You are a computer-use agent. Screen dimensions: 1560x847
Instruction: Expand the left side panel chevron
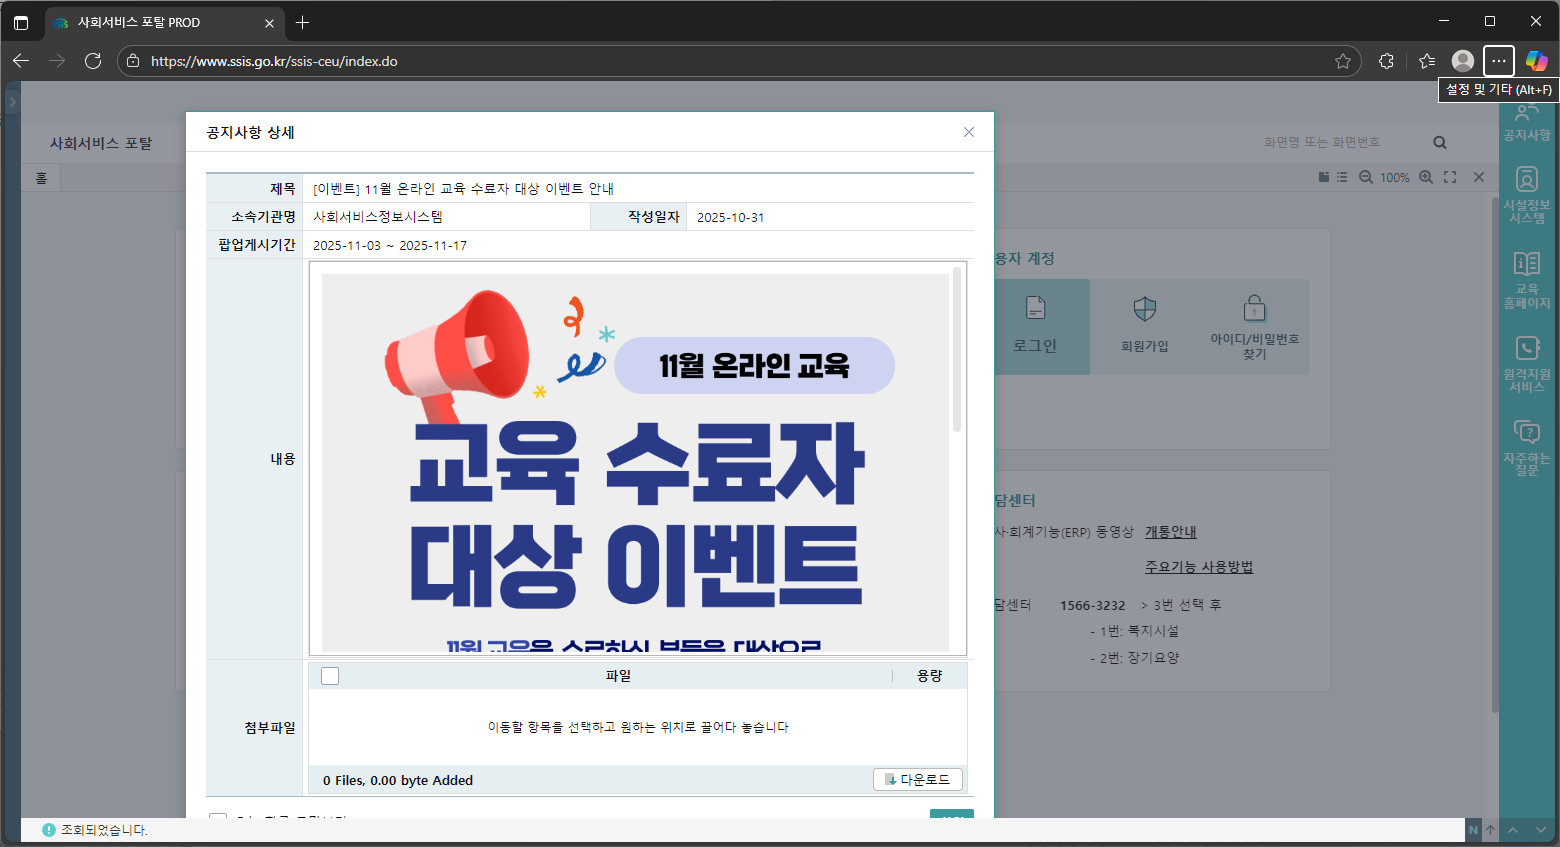click(12, 102)
